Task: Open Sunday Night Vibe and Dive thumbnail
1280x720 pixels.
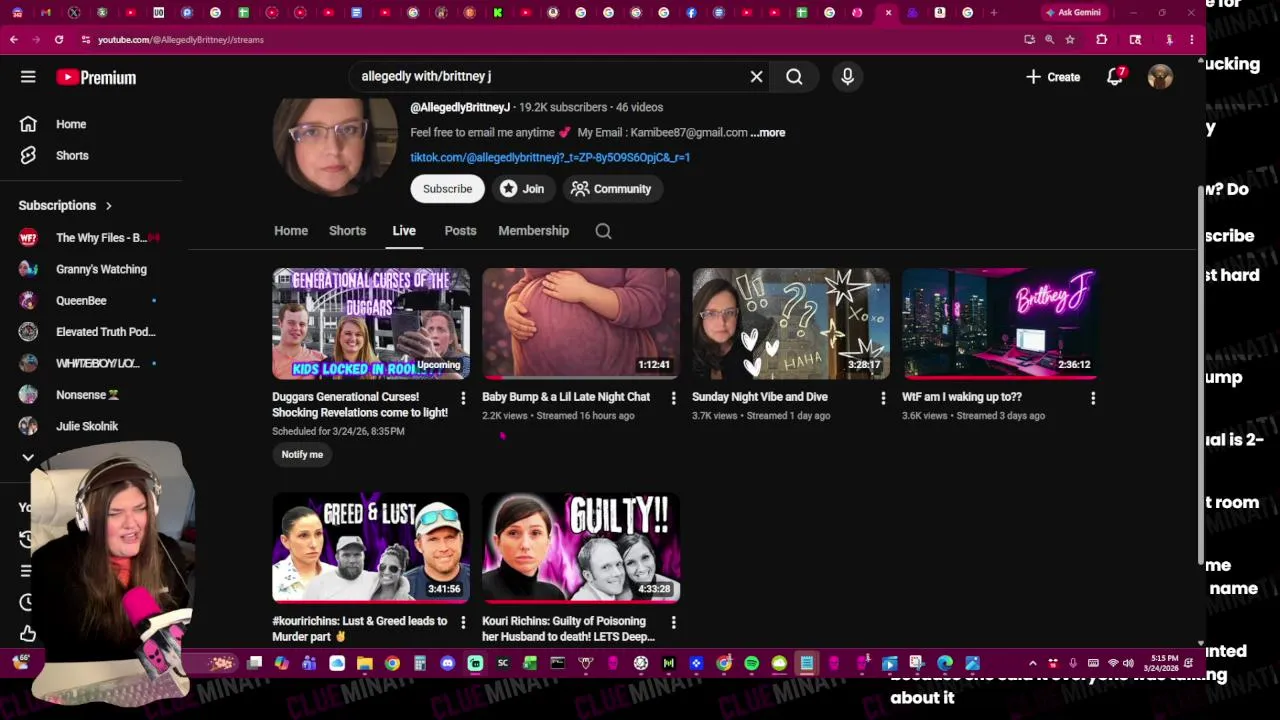Action: (791, 324)
